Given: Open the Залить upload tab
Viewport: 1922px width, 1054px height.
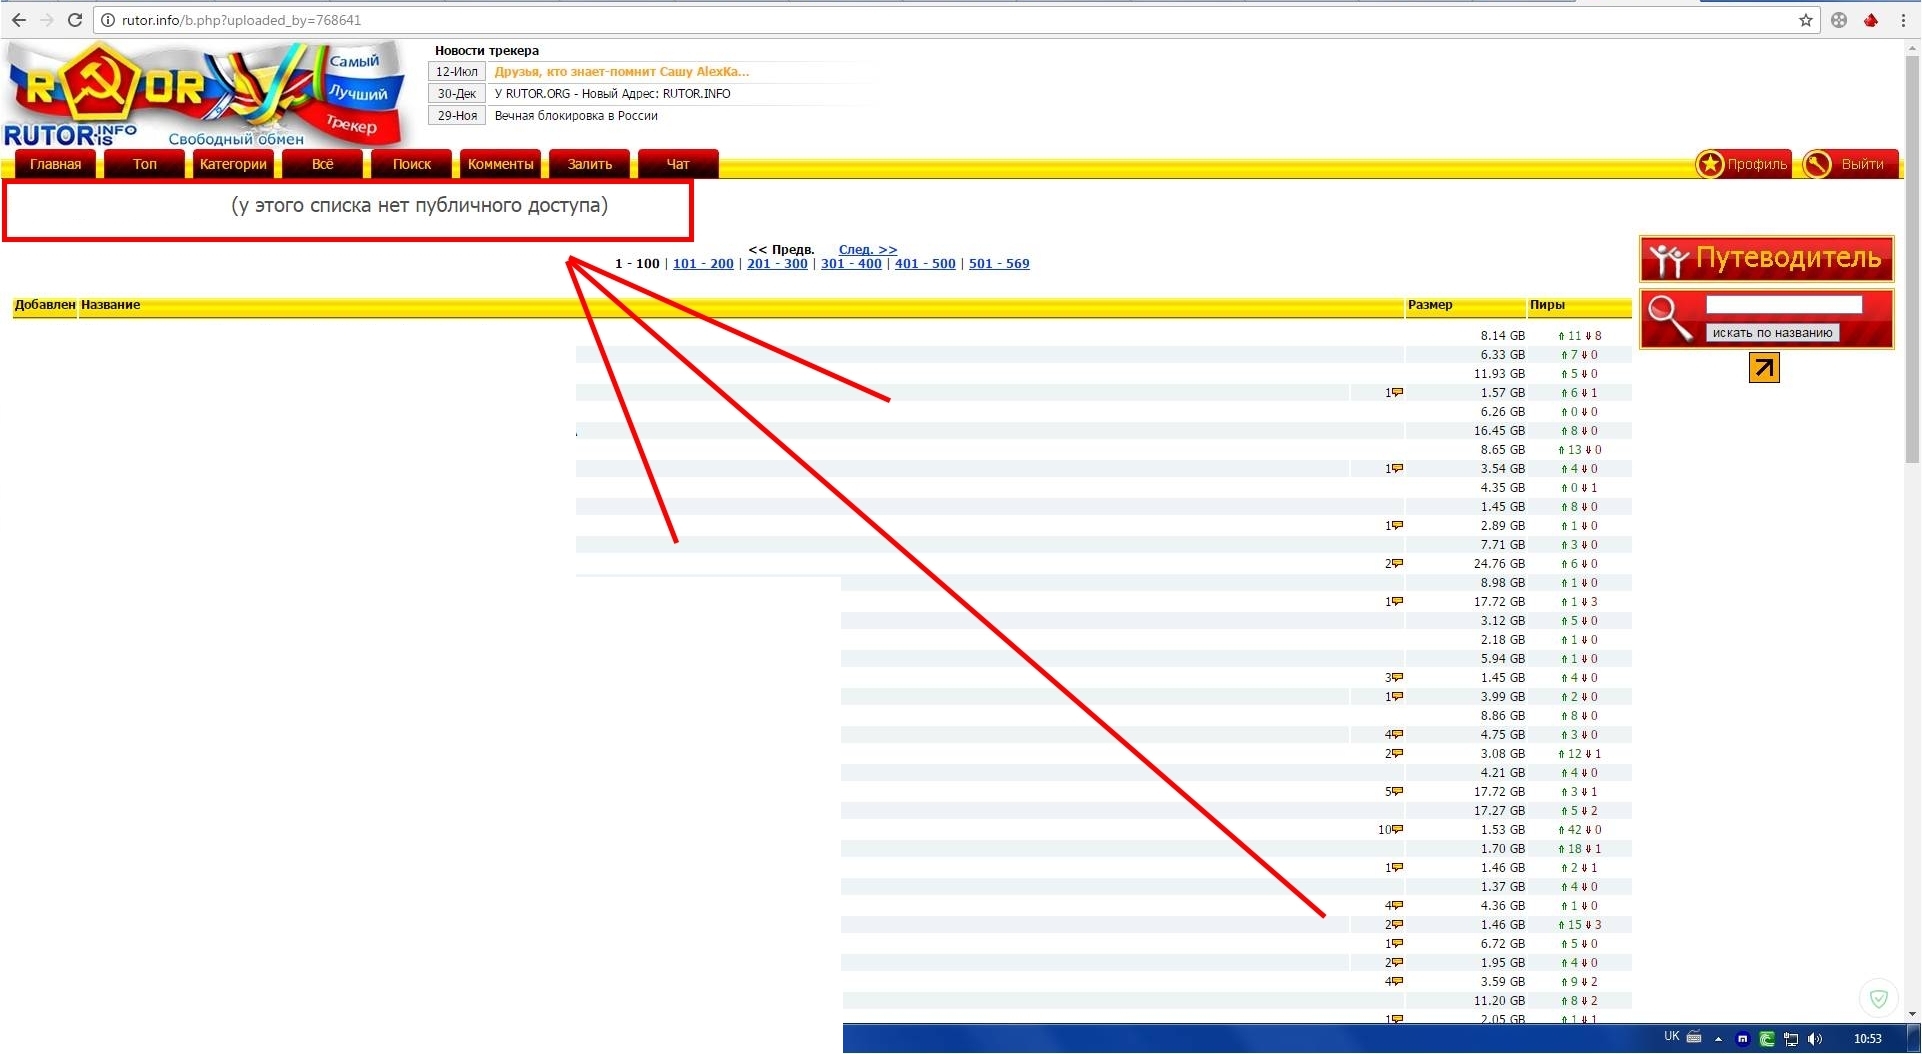Looking at the screenshot, I should click(589, 164).
